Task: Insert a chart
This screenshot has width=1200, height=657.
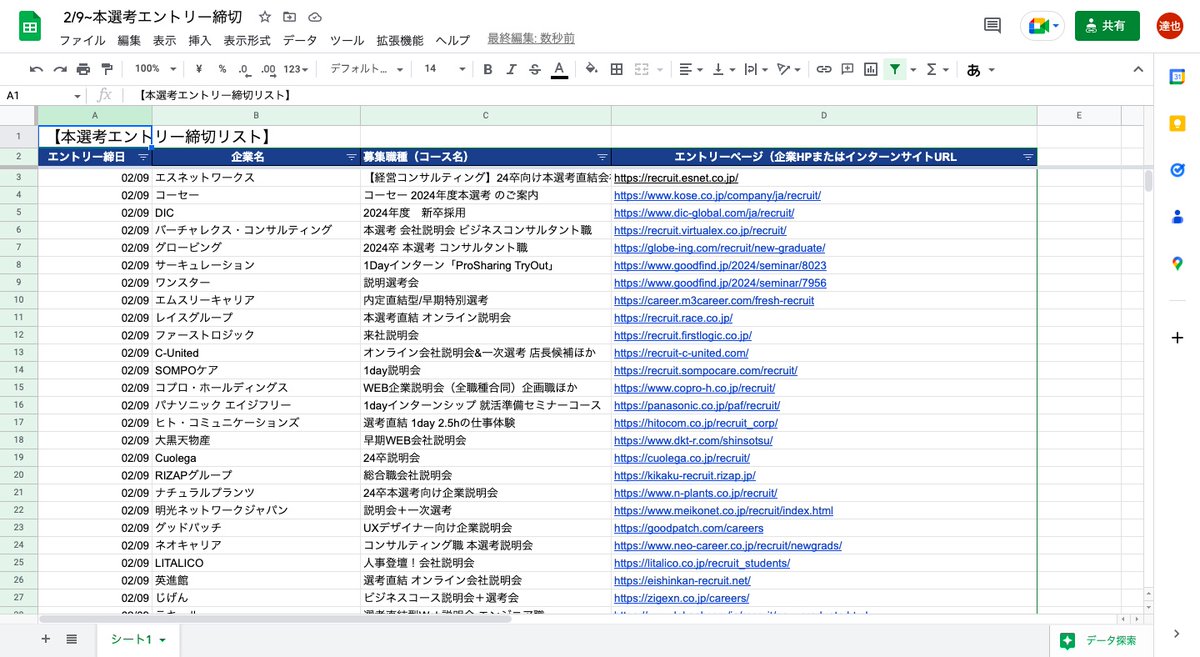Action: [x=870, y=69]
